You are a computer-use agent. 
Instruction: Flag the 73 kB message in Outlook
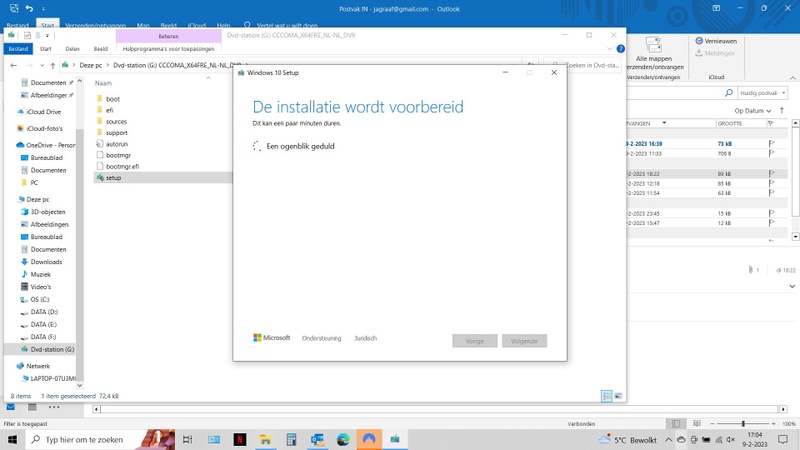(x=771, y=144)
